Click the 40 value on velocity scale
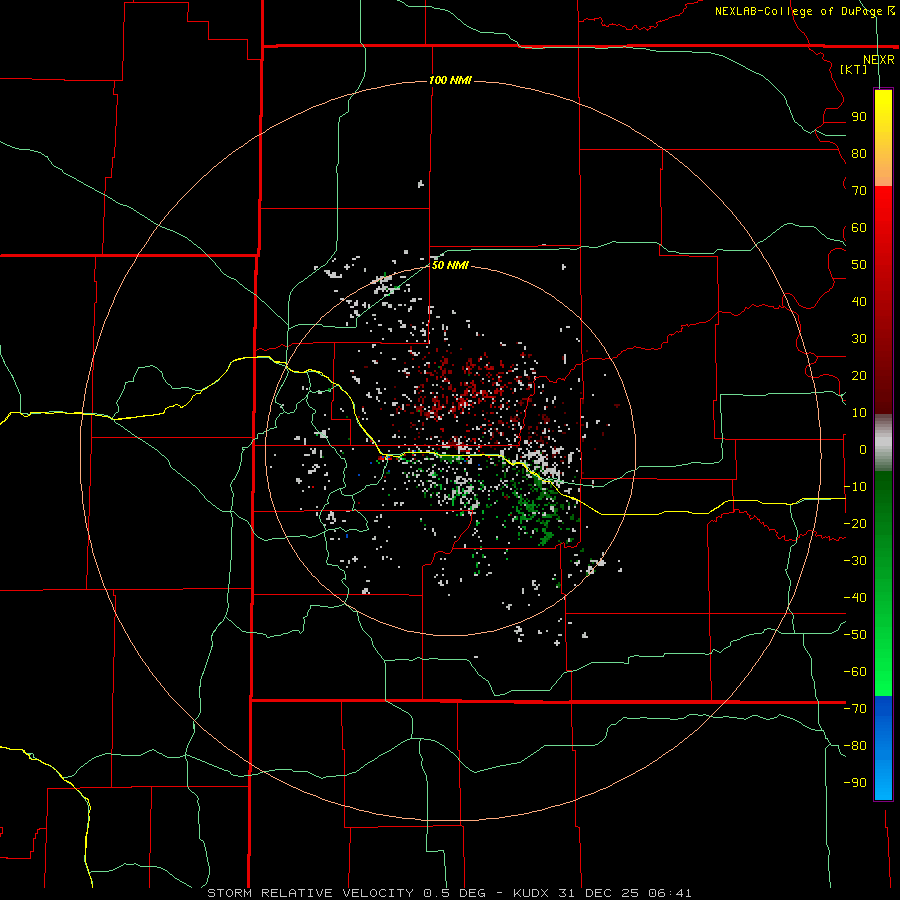900x900 pixels. tap(859, 301)
